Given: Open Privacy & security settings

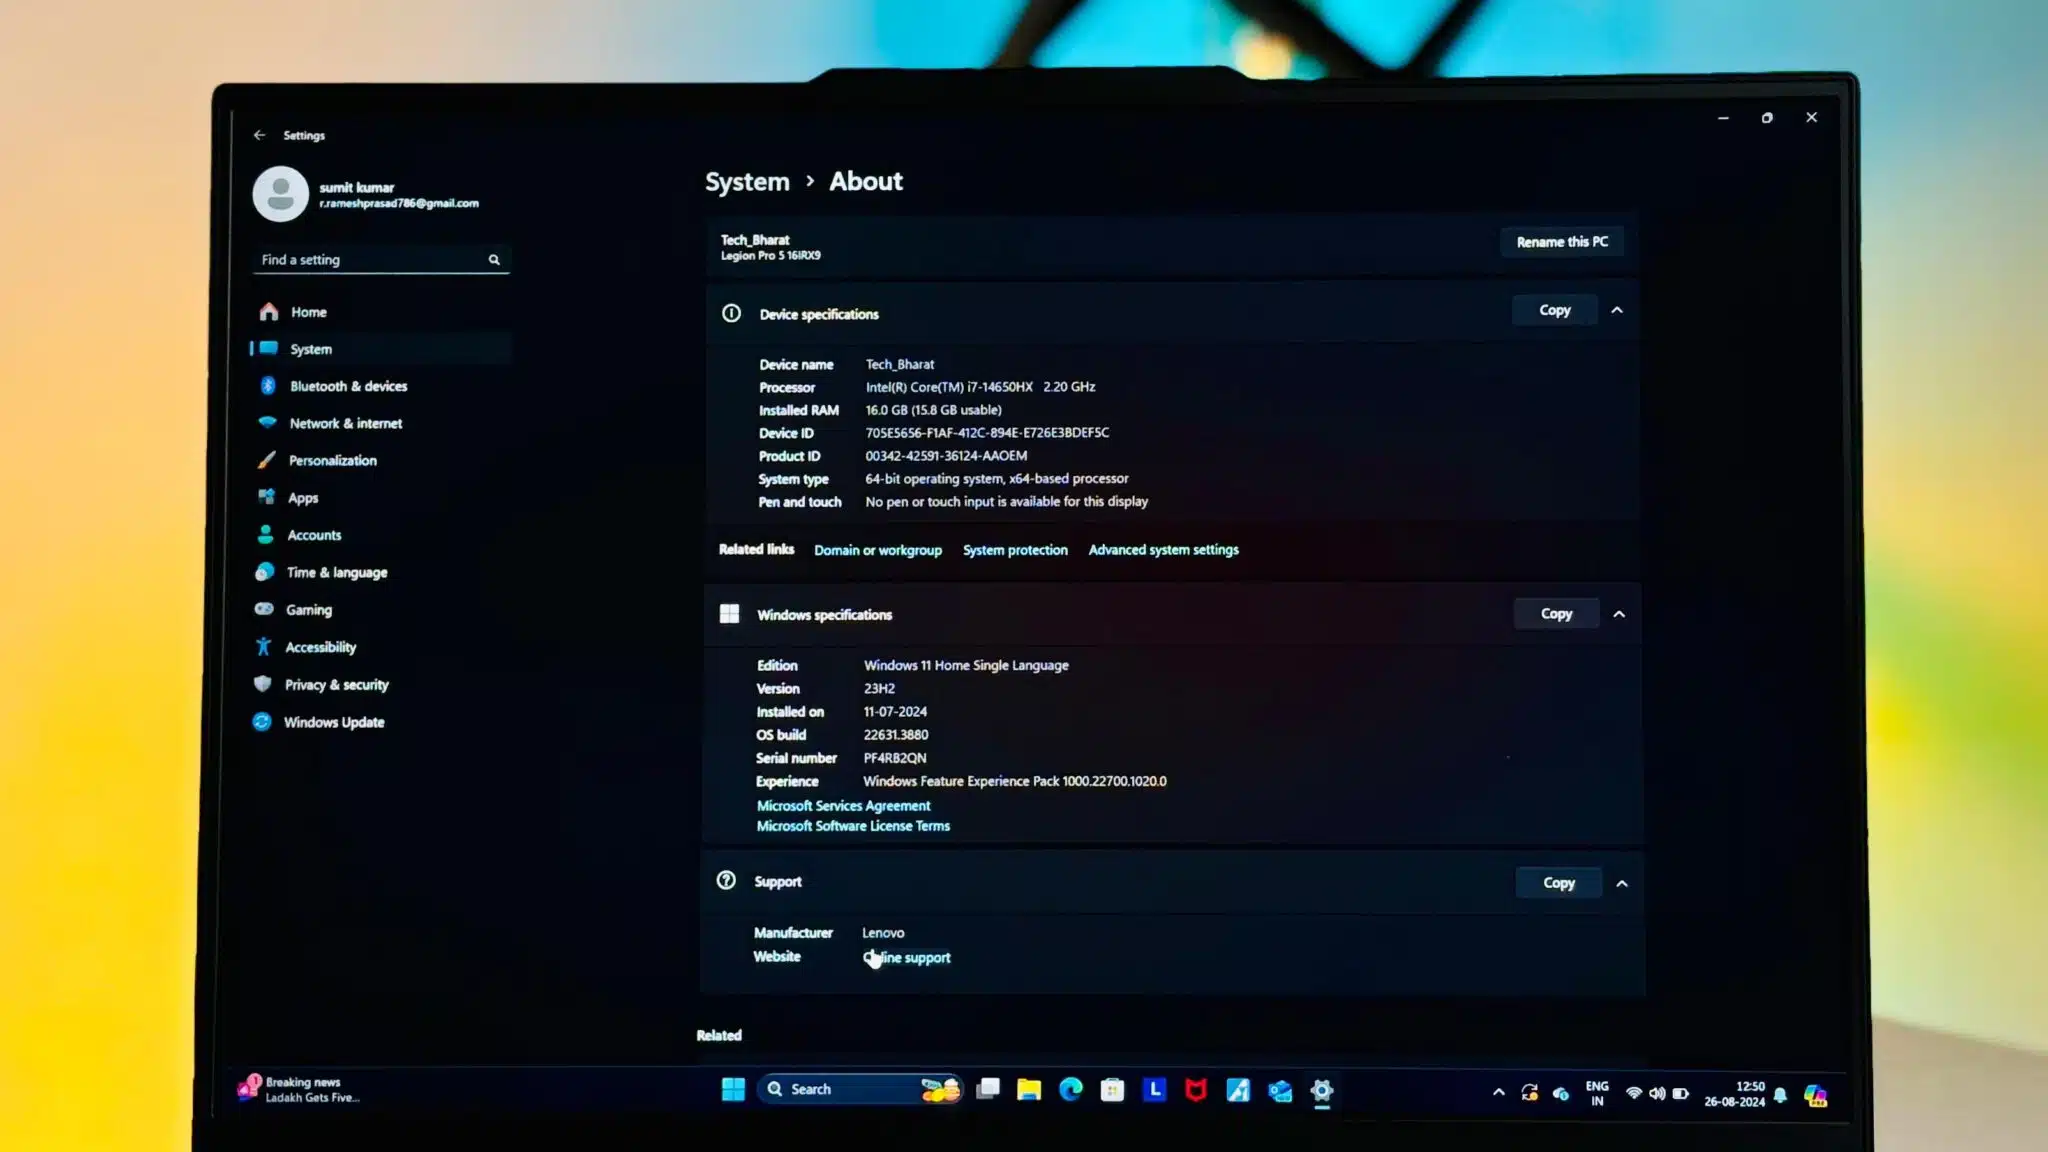Looking at the screenshot, I should pyautogui.click(x=336, y=684).
